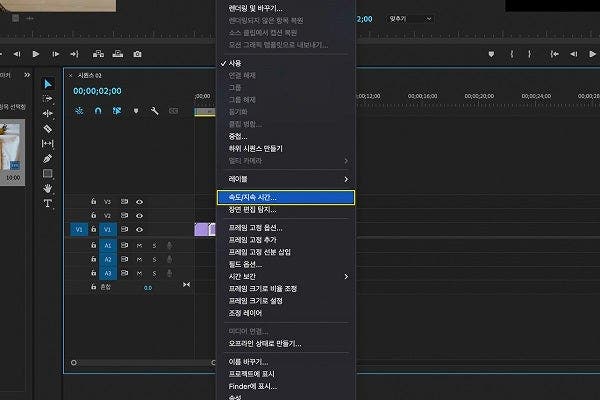This screenshot has height=400, width=600.
Task: Click the 00;00;02;00 timeline timecode
Action: 97,91
